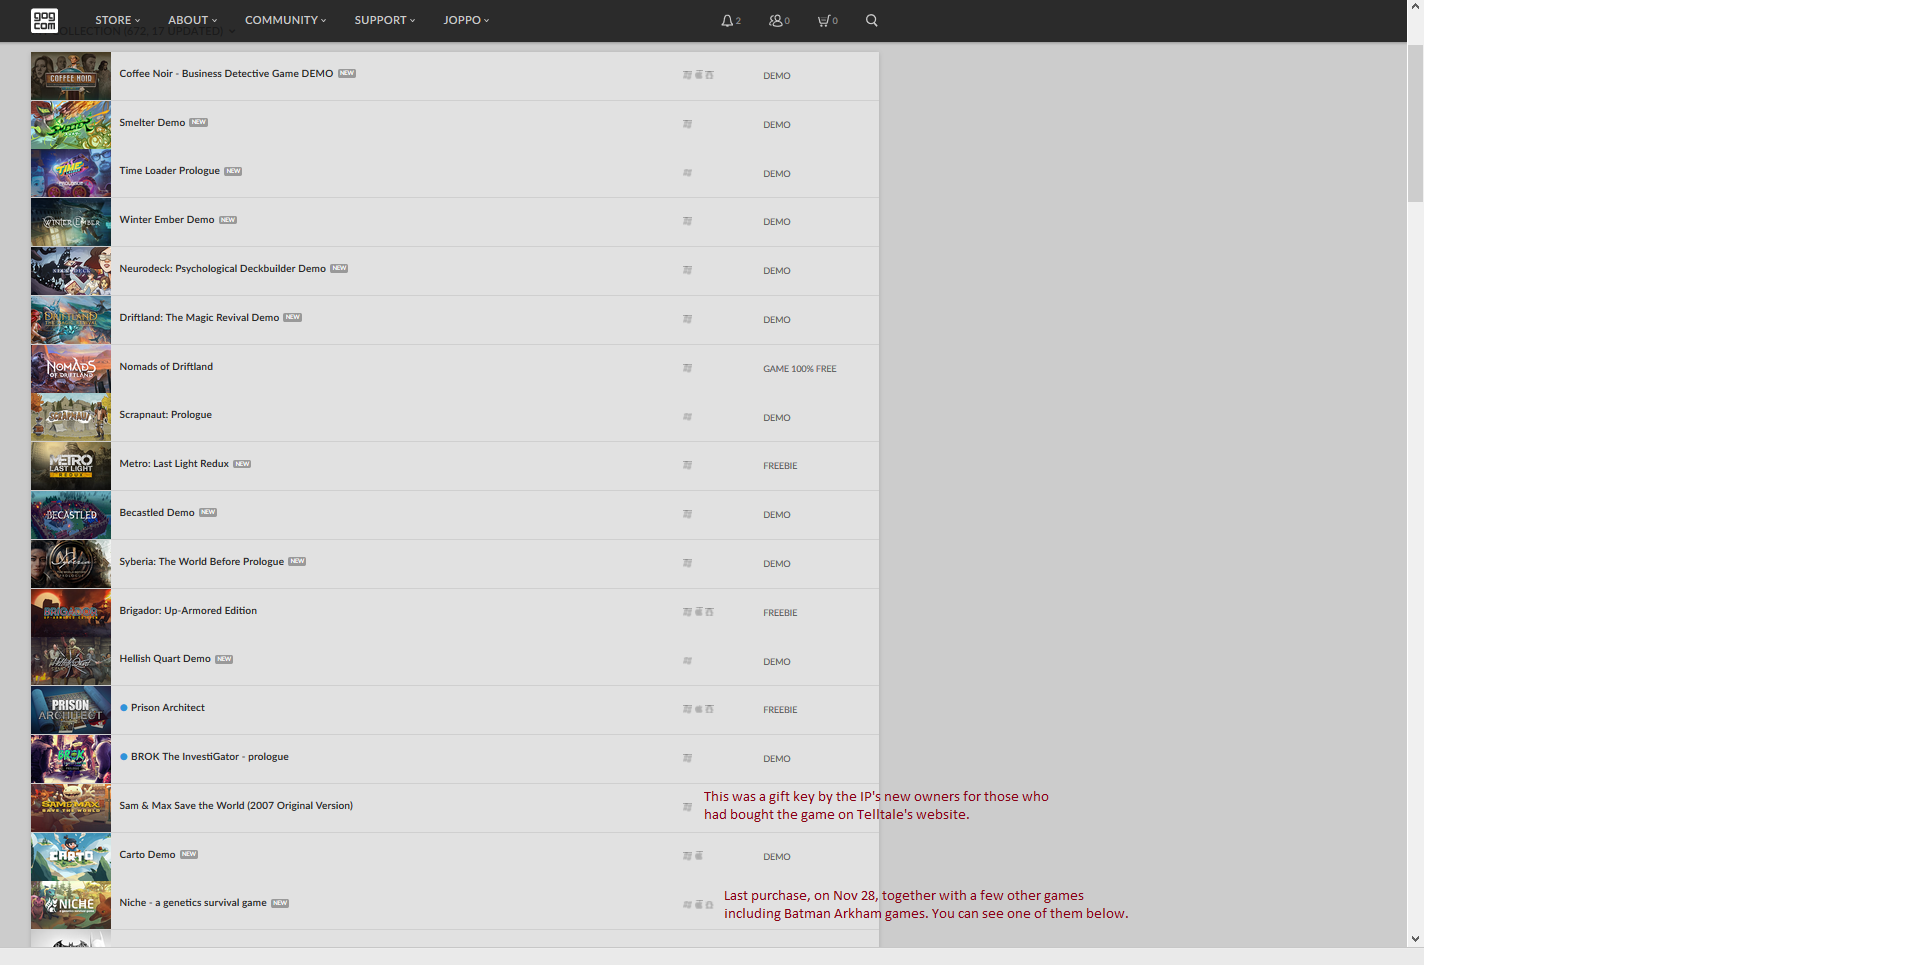The height and width of the screenshot is (965, 1920).
Task: Click FREEBIE label for Brigador
Action: coord(780,613)
